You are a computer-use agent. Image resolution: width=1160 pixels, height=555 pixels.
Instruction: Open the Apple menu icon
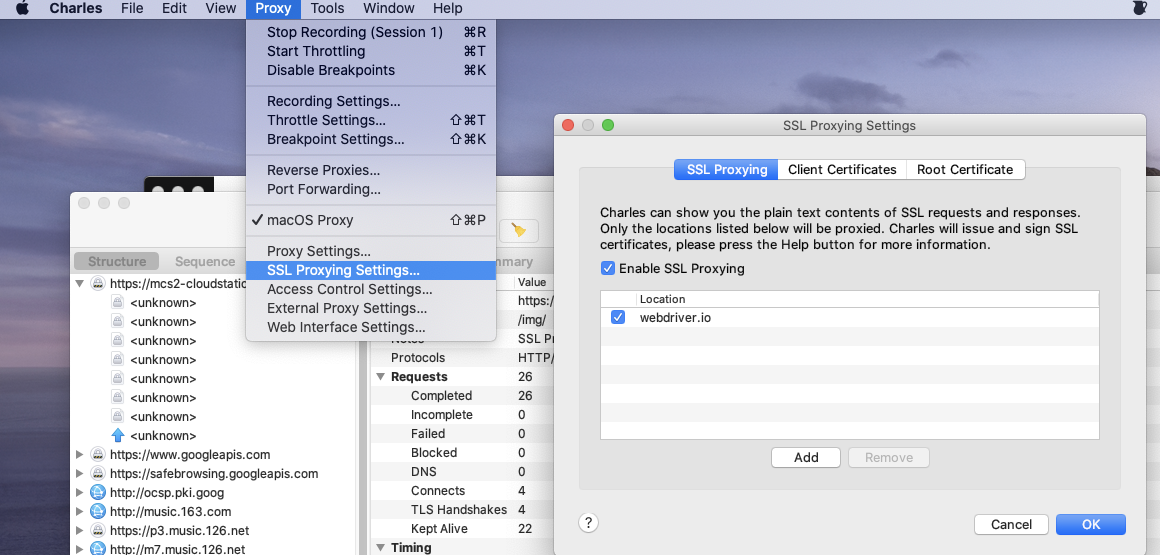point(22,9)
